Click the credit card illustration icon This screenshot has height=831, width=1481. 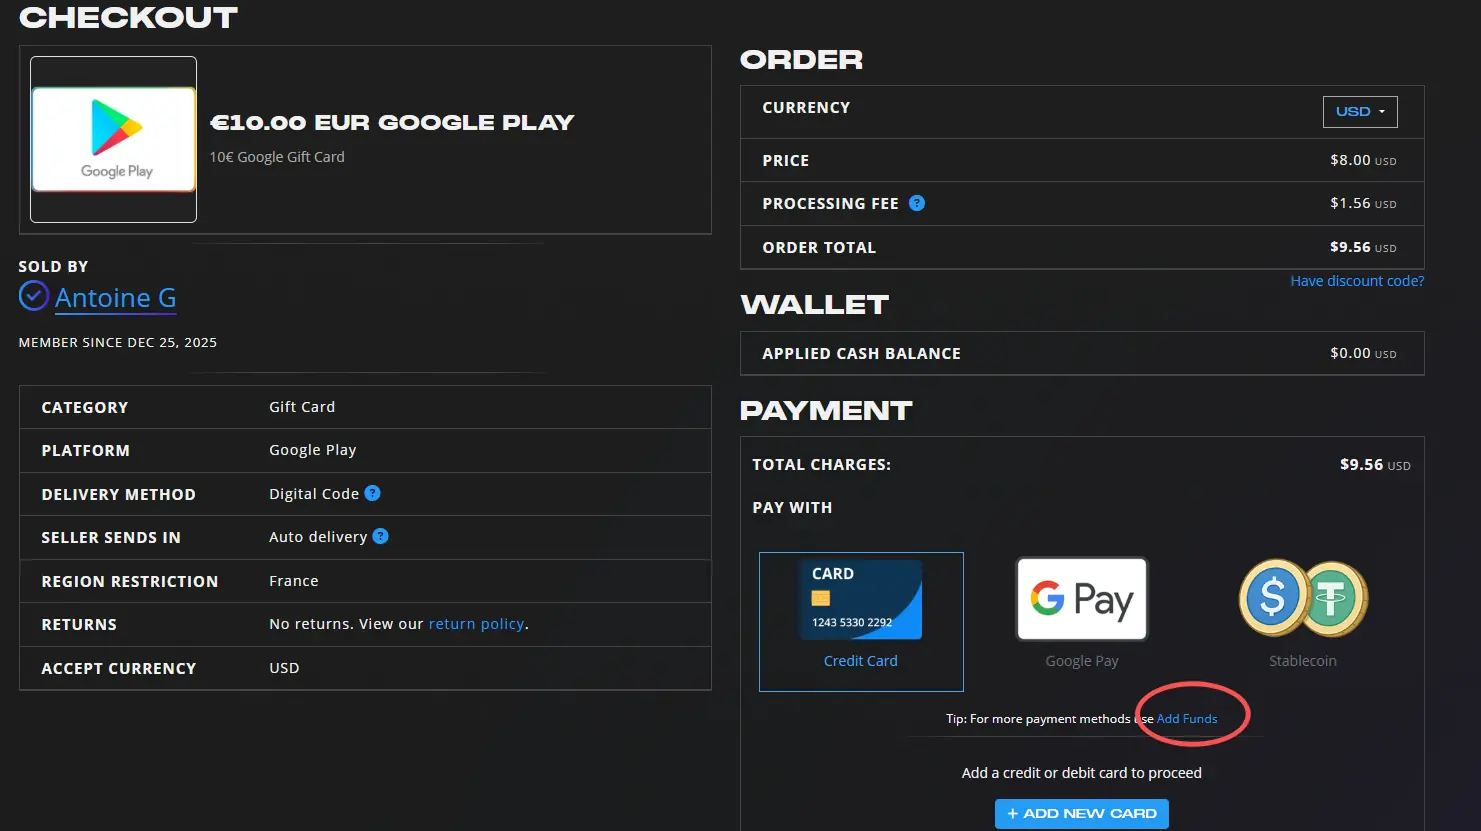(x=861, y=599)
